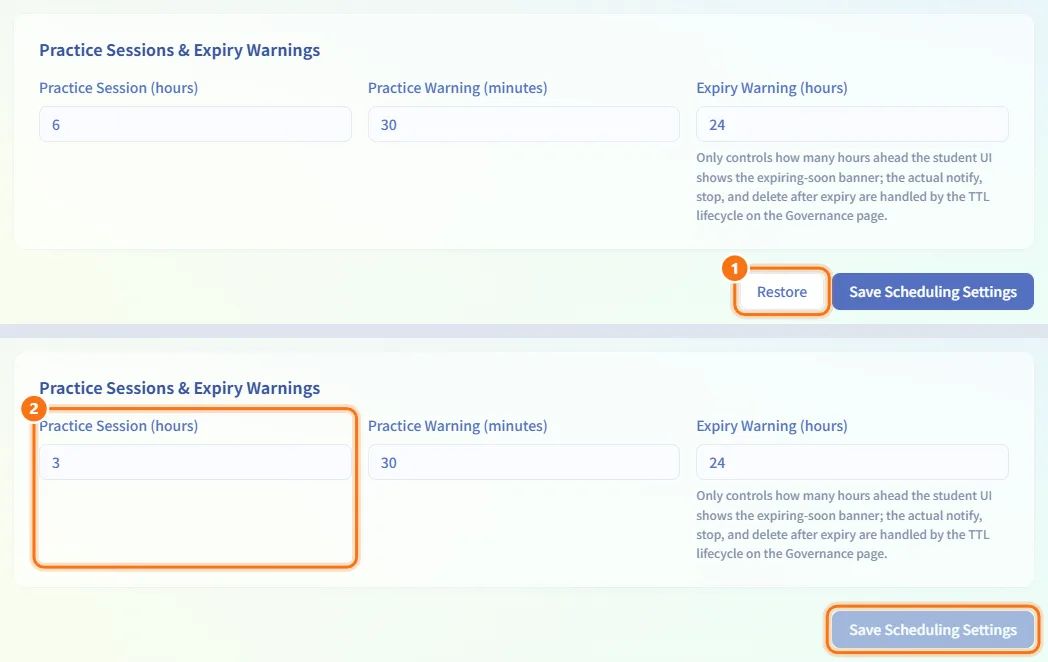This screenshot has width=1048, height=662.
Task: Click the bottom panel's Expiry Warning (hours) label
Action: pyautogui.click(x=772, y=426)
